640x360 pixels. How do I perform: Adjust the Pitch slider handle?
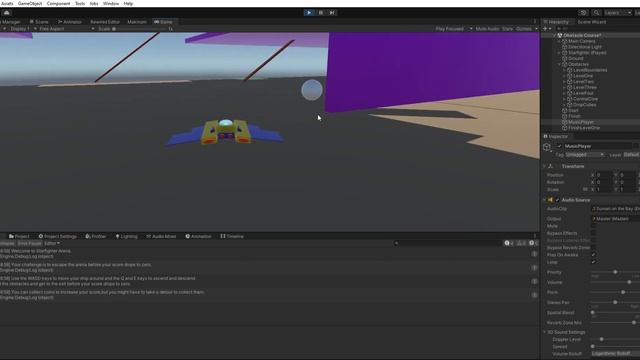623,292
